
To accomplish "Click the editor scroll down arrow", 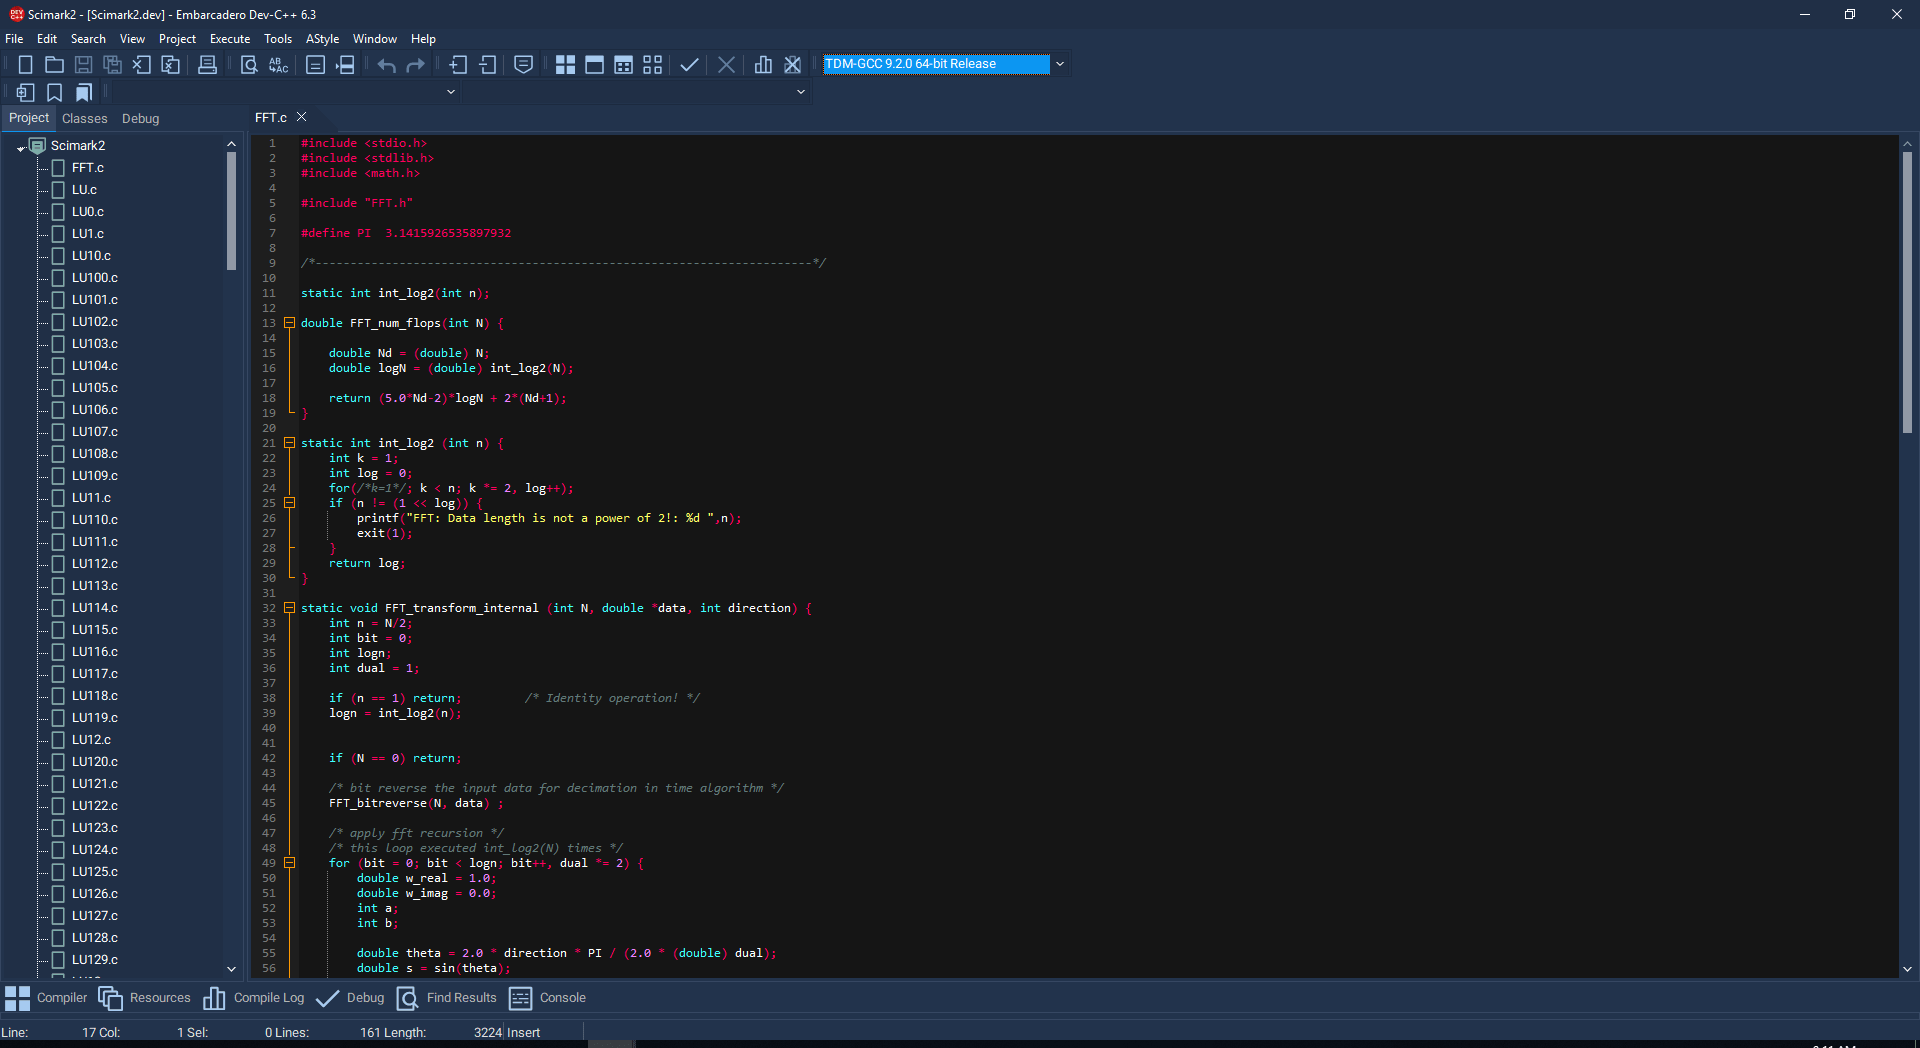I will (1907, 969).
